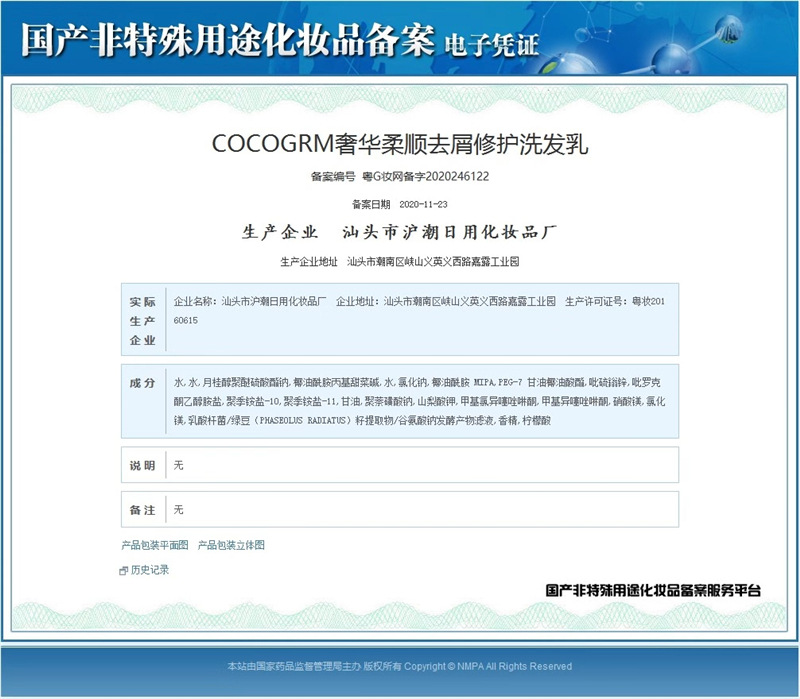The image size is (800, 699).
Task: Open 产品包装立体图 packaging 3D view
Action: [233, 545]
